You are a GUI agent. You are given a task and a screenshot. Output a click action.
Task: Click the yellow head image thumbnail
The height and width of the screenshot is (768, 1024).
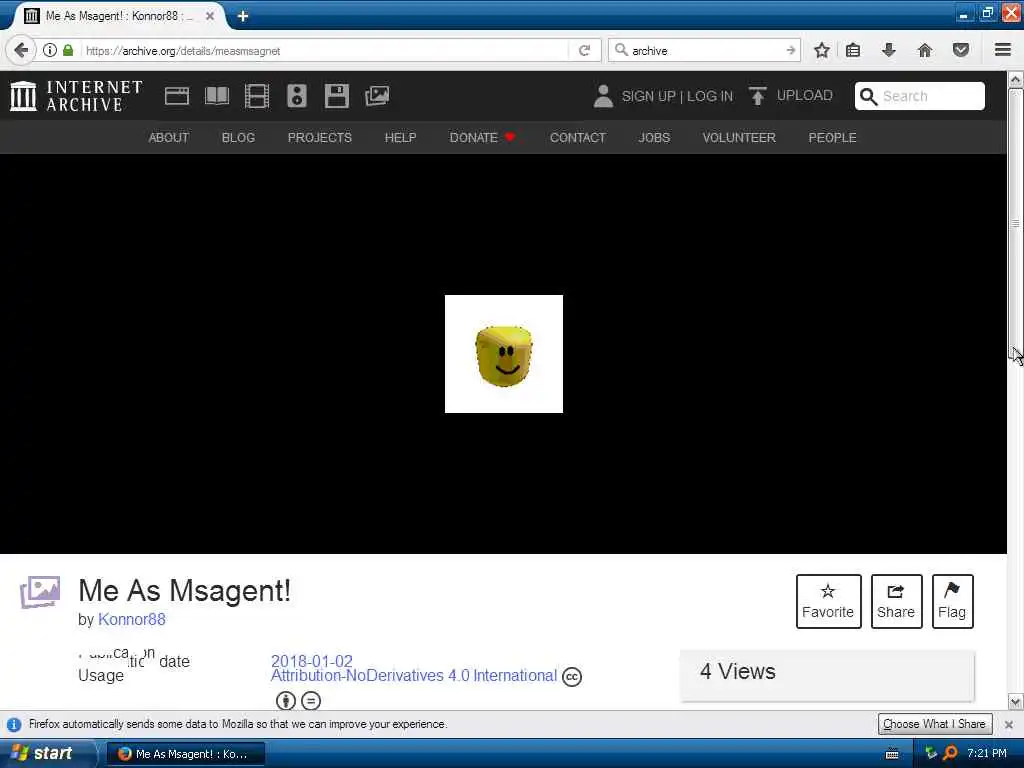(504, 354)
